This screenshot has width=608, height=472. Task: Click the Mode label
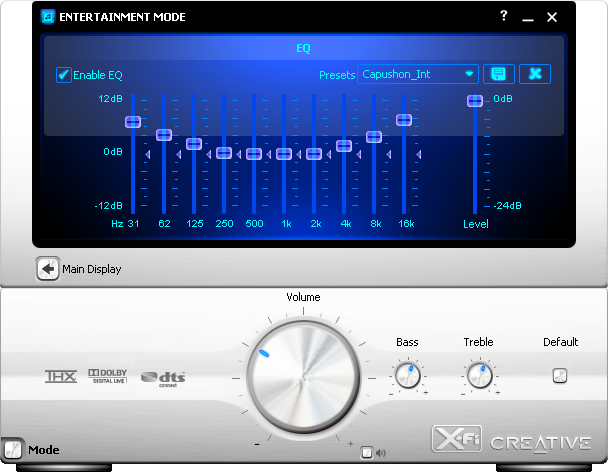click(44, 450)
